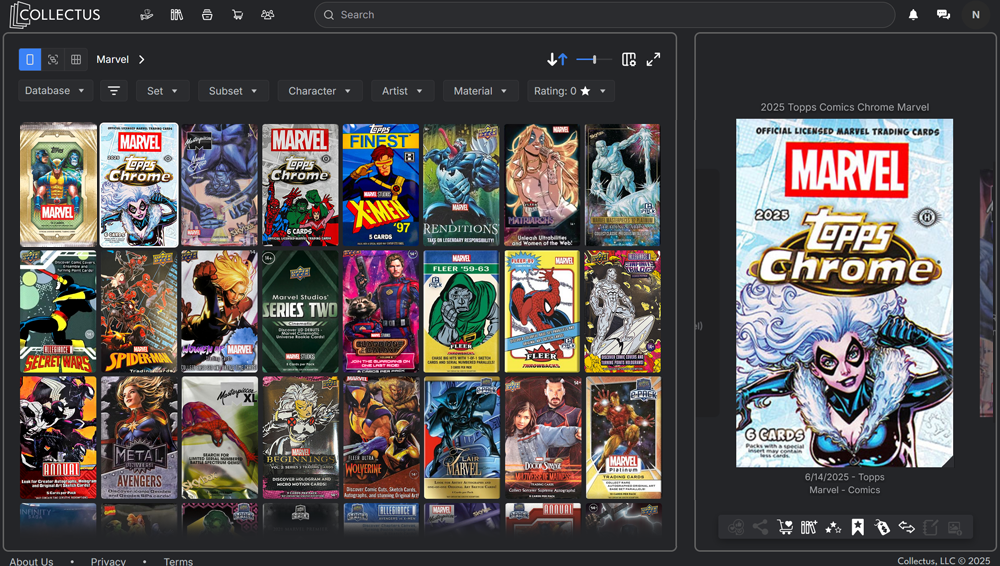Image resolution: width=1000 pixels, height=566 pixels.
Task: Select the Metal Avengers pack thumbnail
Action: pyautogui.click(x=139, y=438)
